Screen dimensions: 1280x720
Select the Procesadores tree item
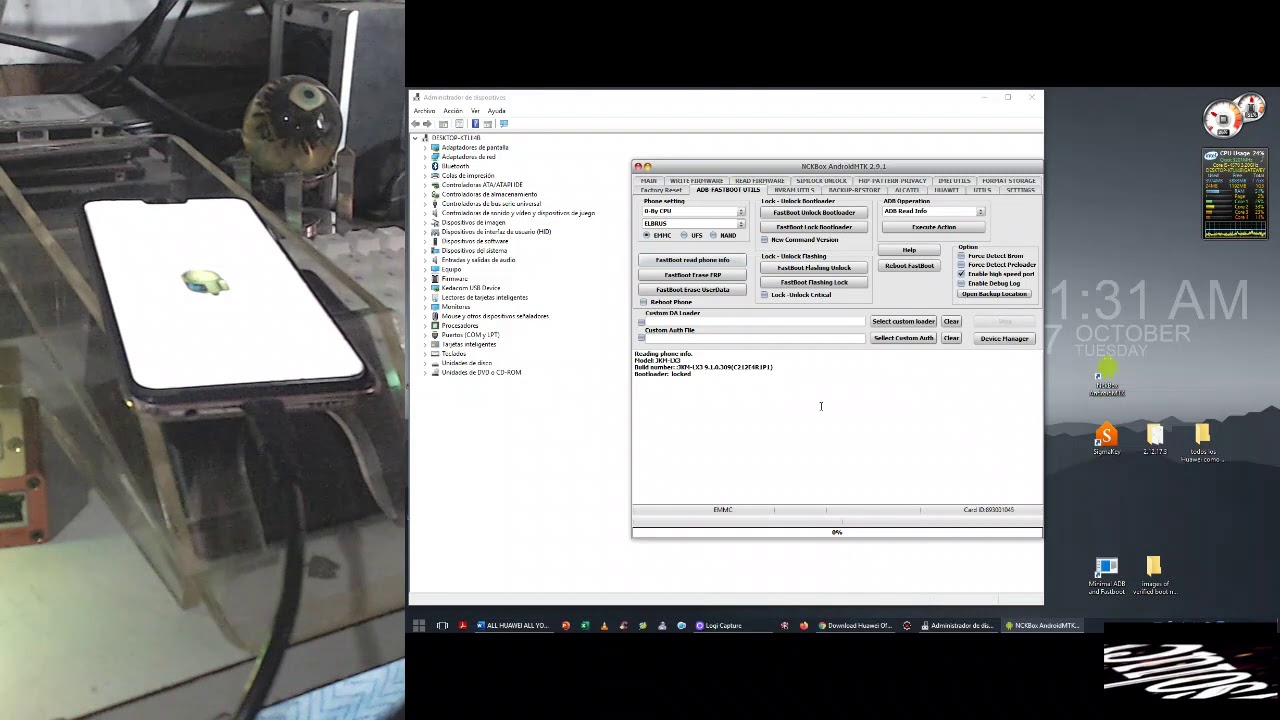(x=460, y=326)
